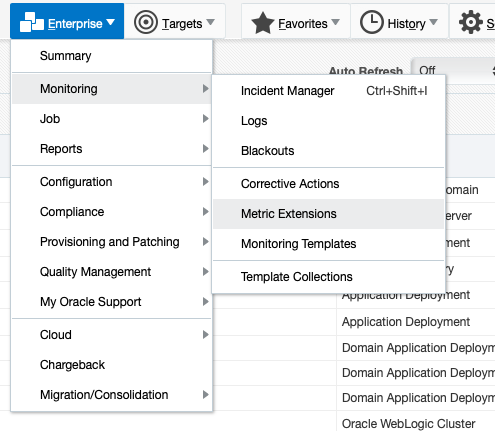Expand the Migration/Consolidation submenu arrow

(x=206, y=395)
